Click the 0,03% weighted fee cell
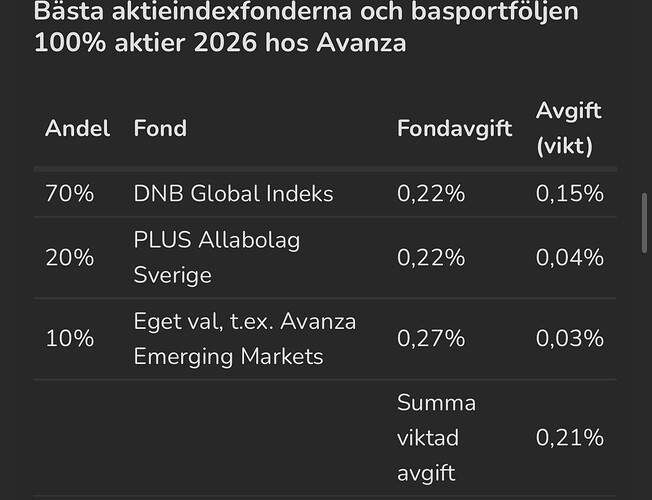This screenshot has height=500, width=652. 570,338
